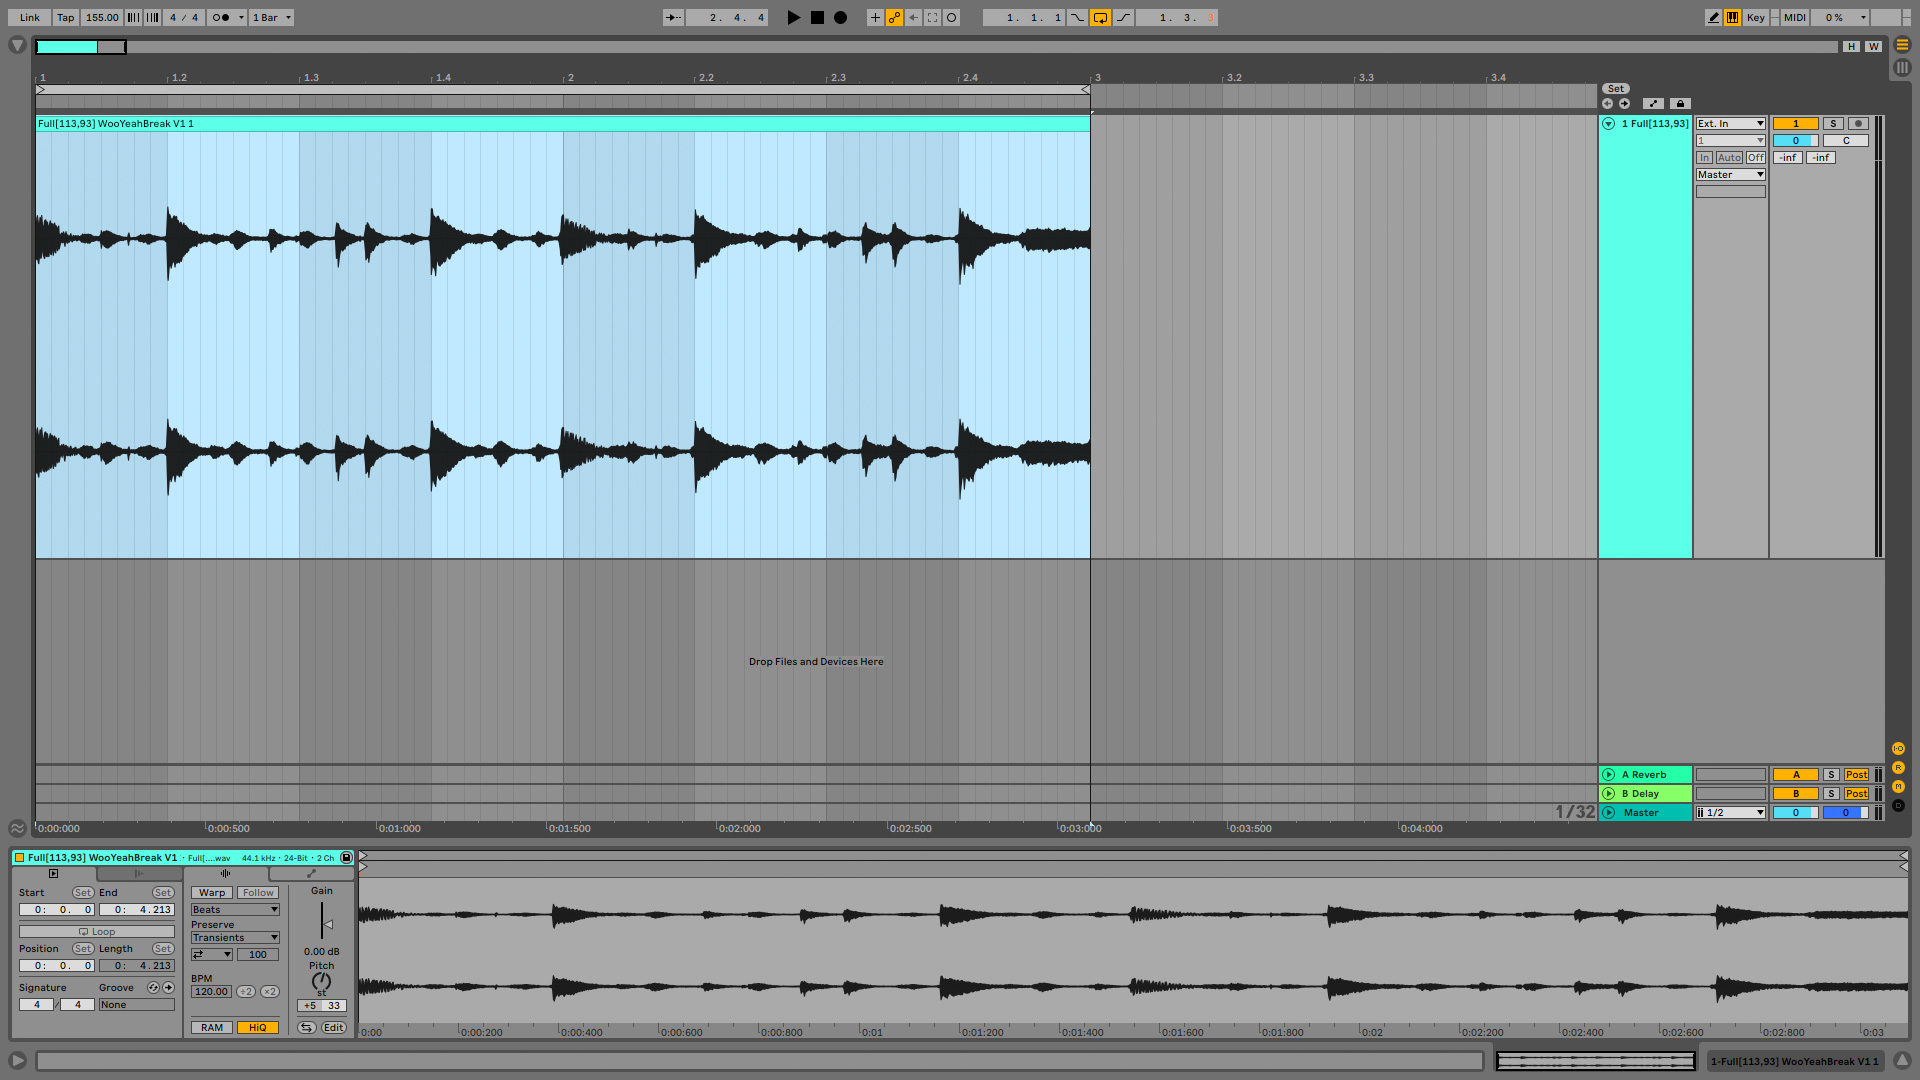Open the Ext. In routing dropdown
Screen dimensions: 1920x1080
(x=1730, y=123)
